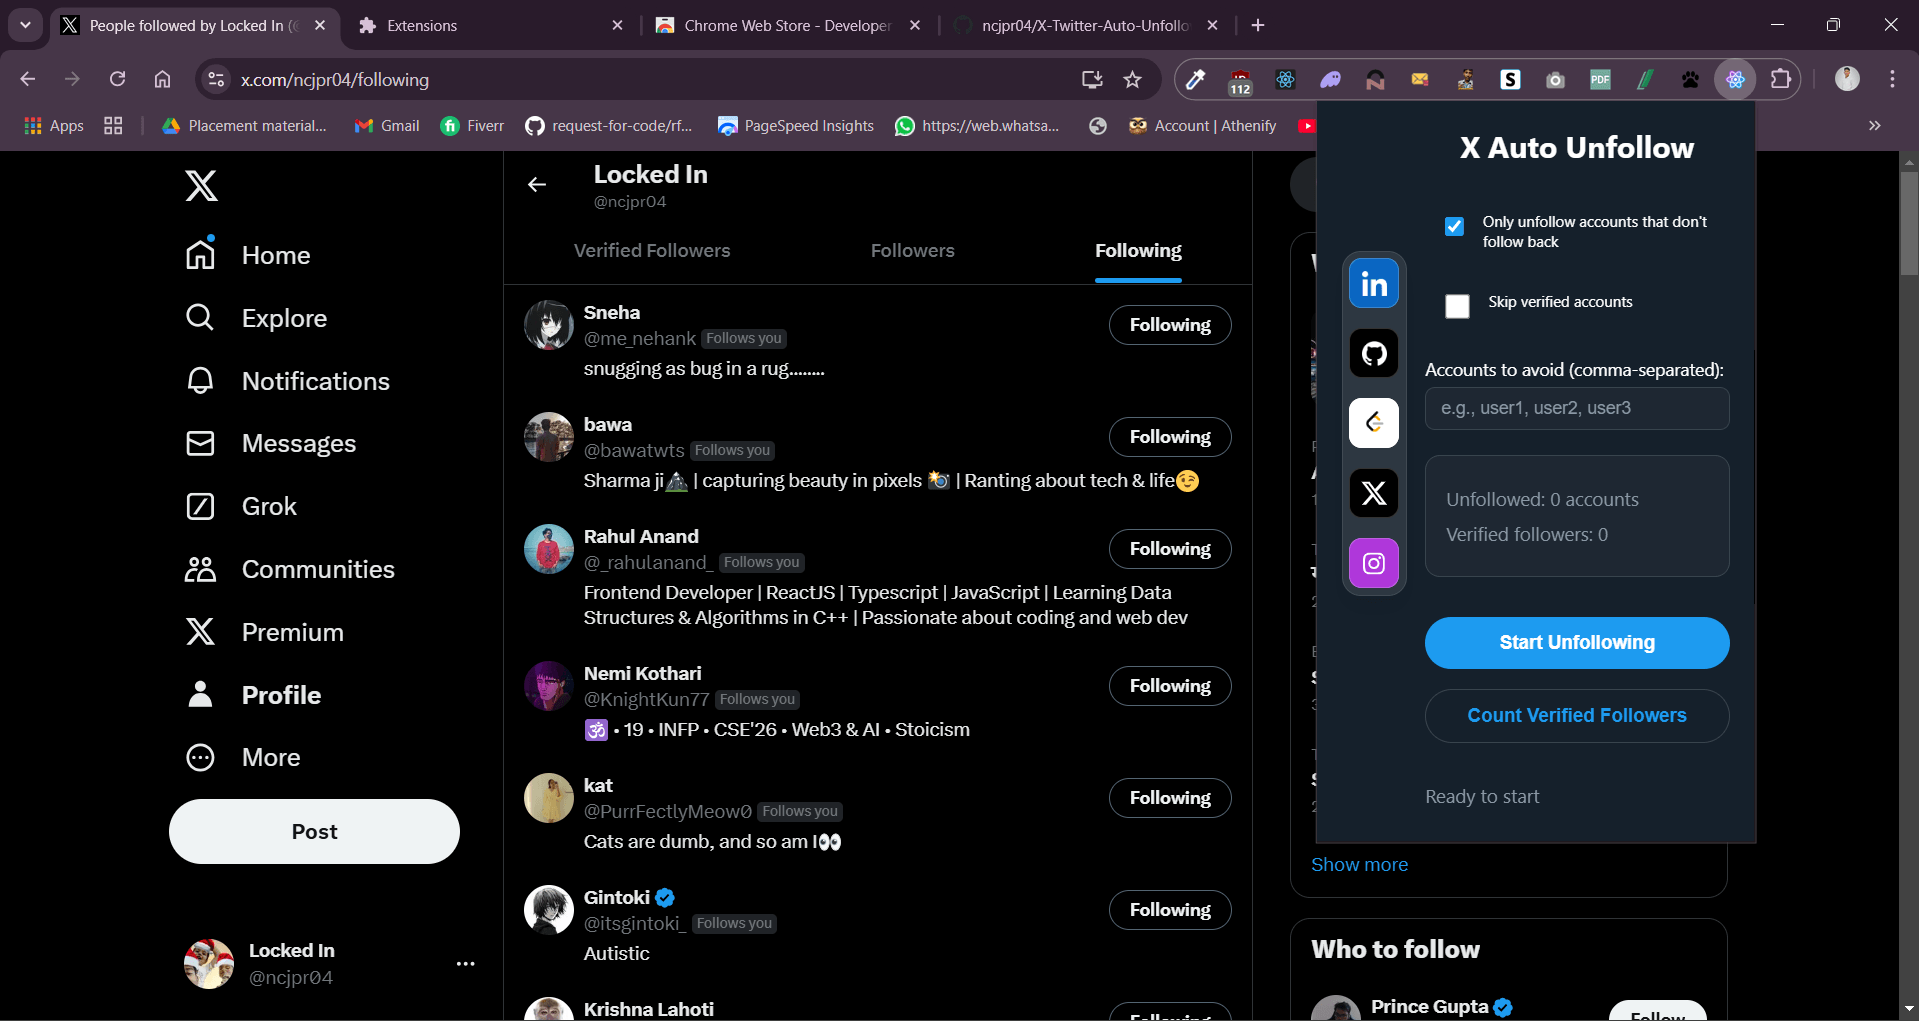The height and width of the screenshot is (1021, 1919).
Task: Click the Instagram icon in extension popup
Action: click(x=1374, y=563)
